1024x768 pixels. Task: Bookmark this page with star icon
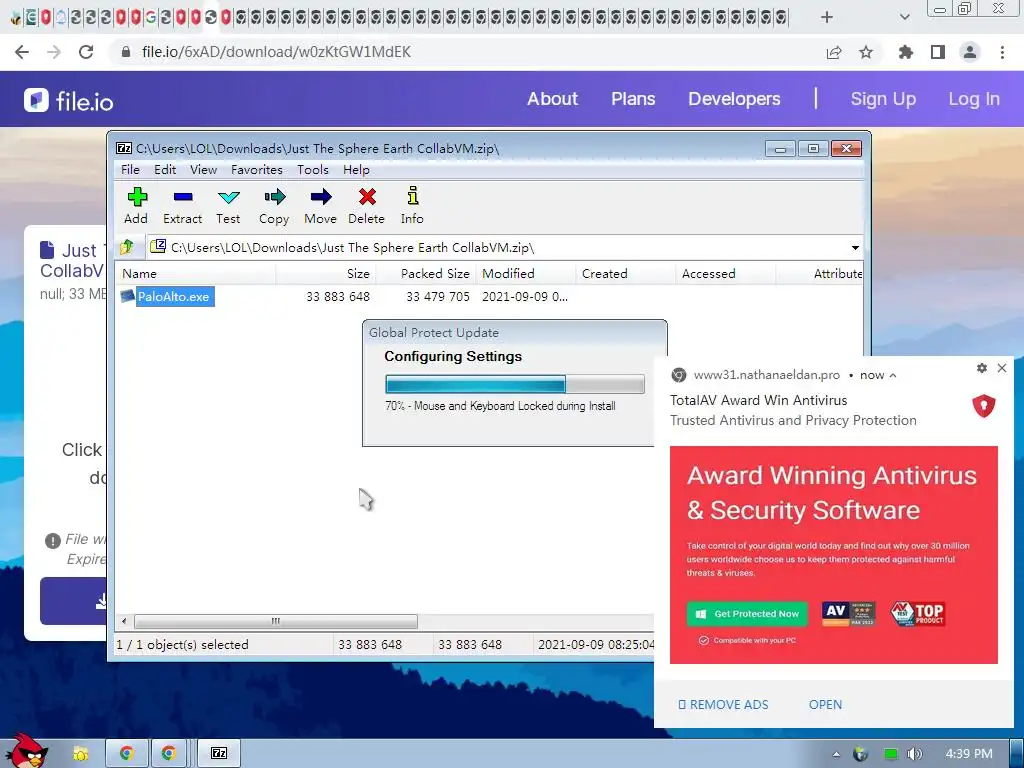(865, 52)
